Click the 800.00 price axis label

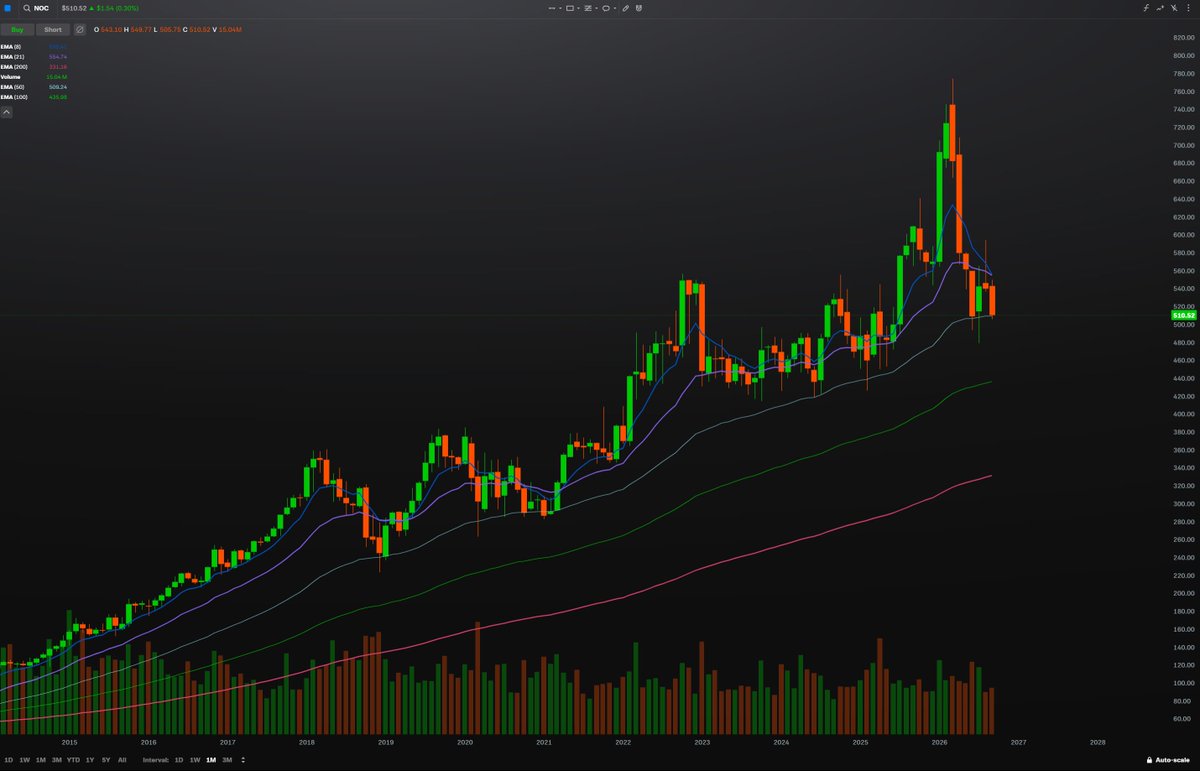pos(1182,55)
